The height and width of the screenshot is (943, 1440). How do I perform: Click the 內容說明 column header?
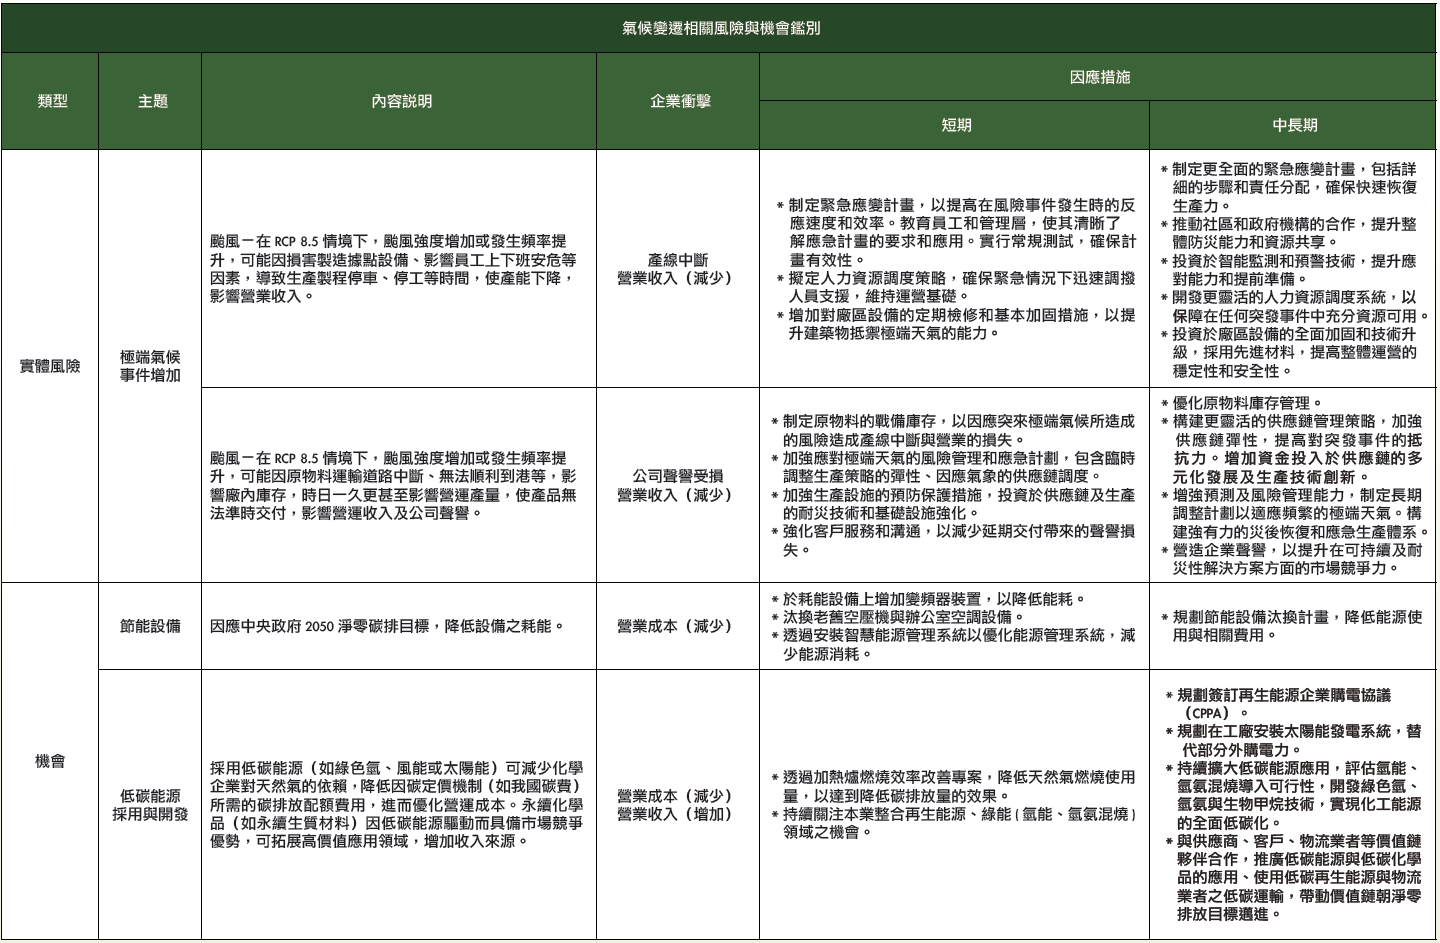click(x=400, y=101)
